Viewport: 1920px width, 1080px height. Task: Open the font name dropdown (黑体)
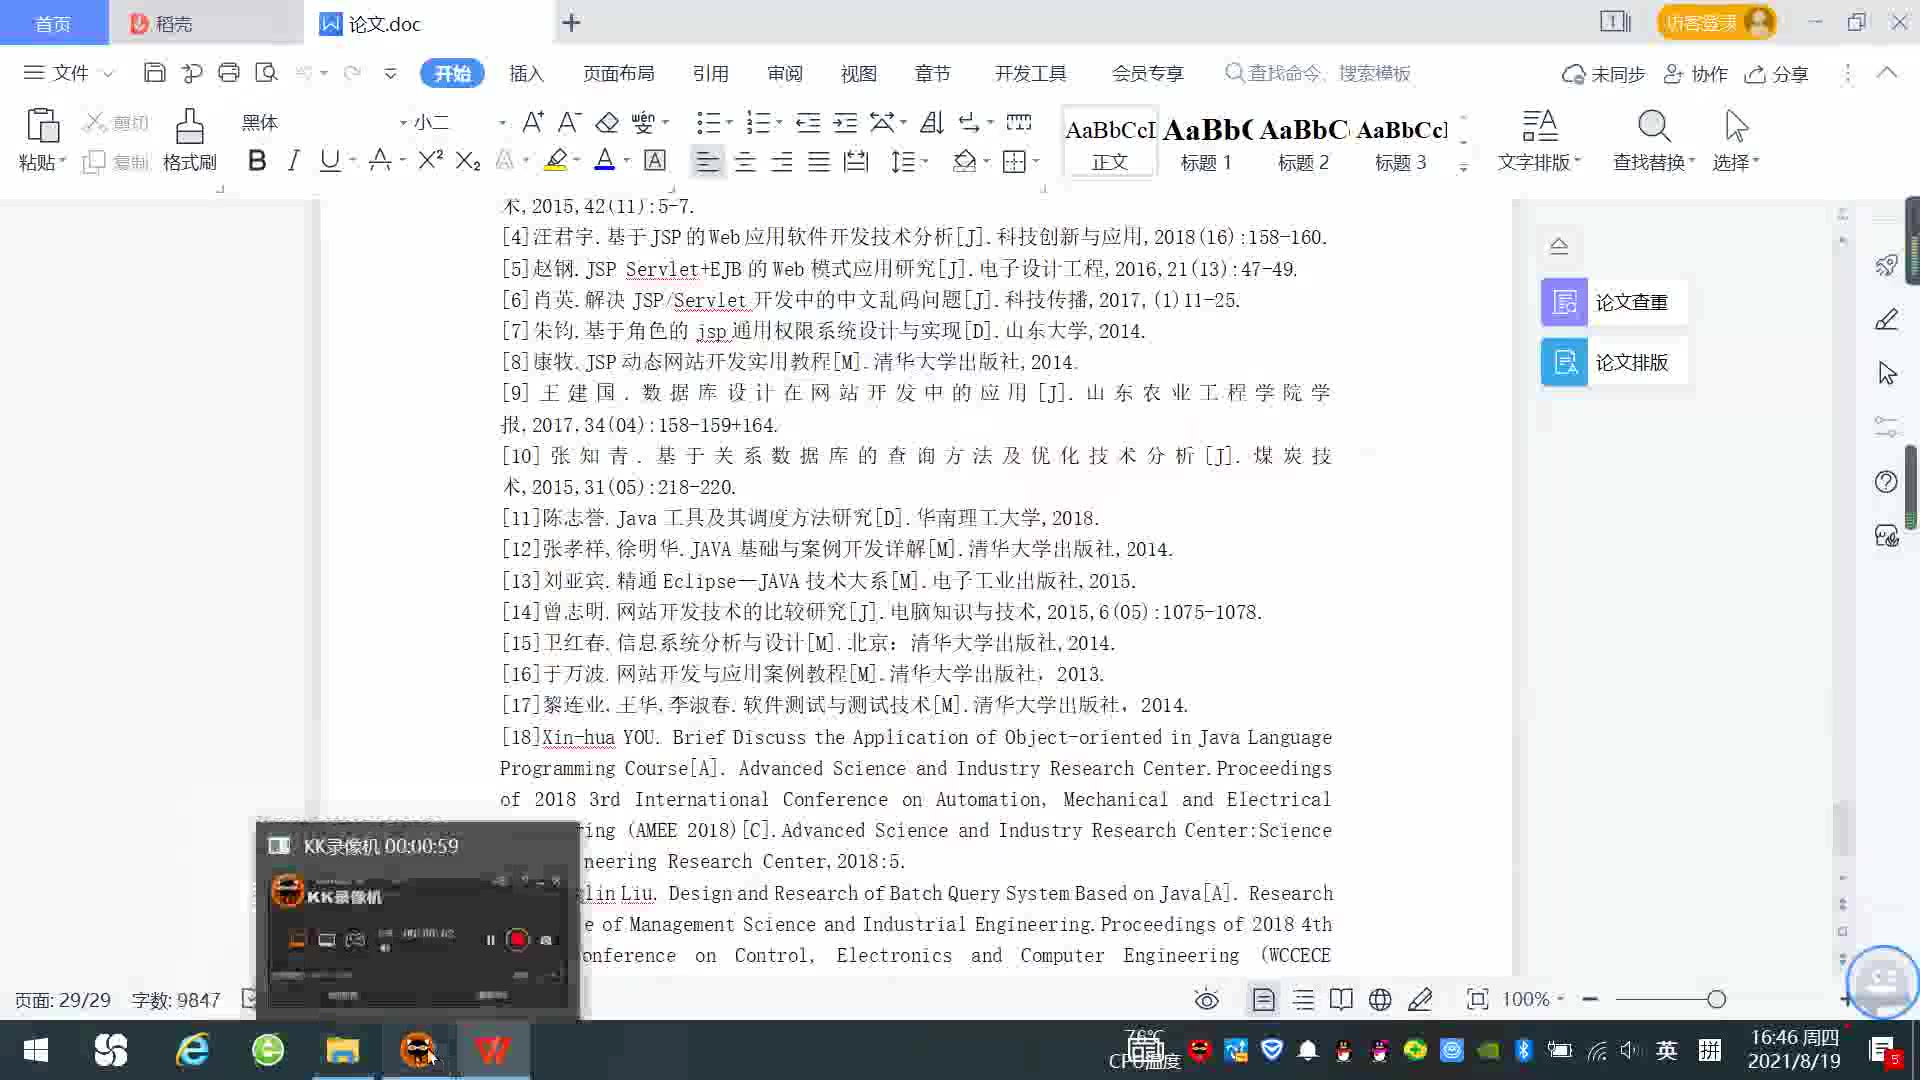[x=403, y=122]
